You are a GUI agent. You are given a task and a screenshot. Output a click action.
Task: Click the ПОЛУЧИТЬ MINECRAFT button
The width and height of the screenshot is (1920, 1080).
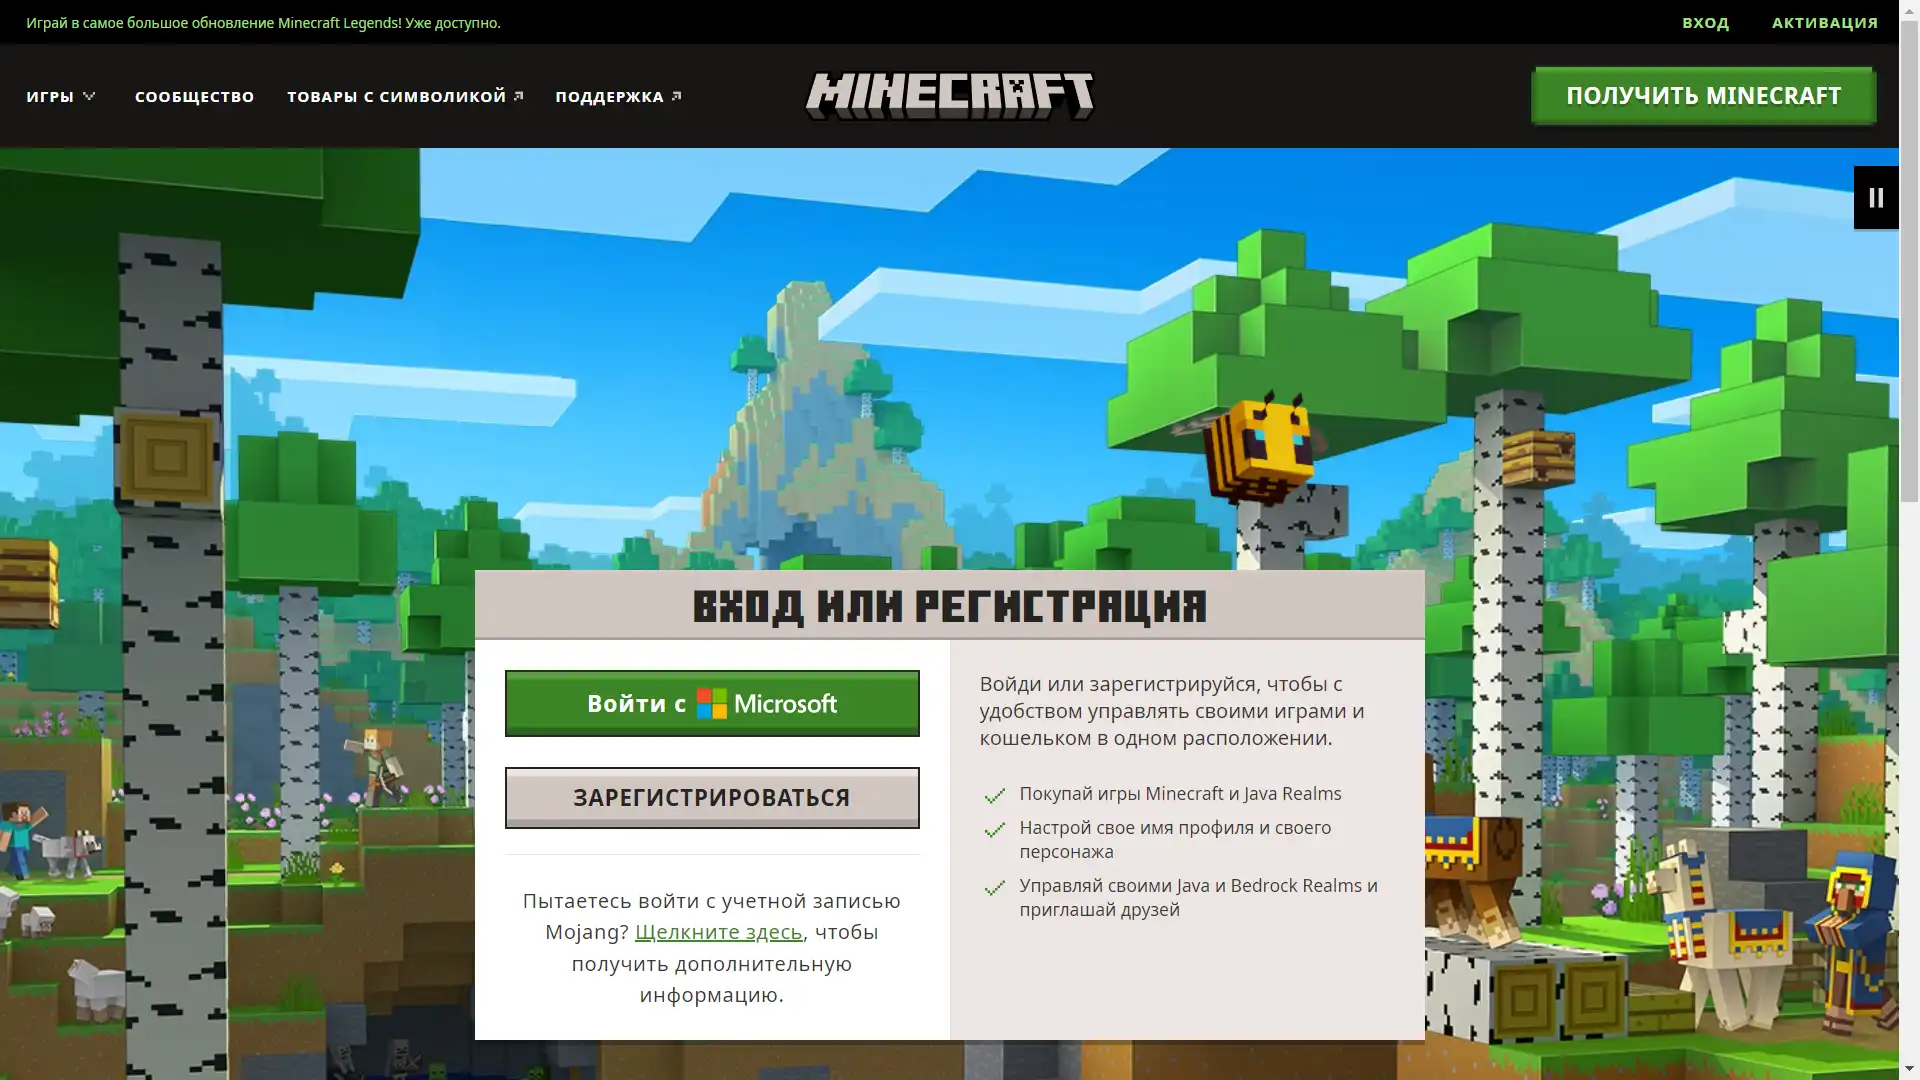[x=1703, y=96]
